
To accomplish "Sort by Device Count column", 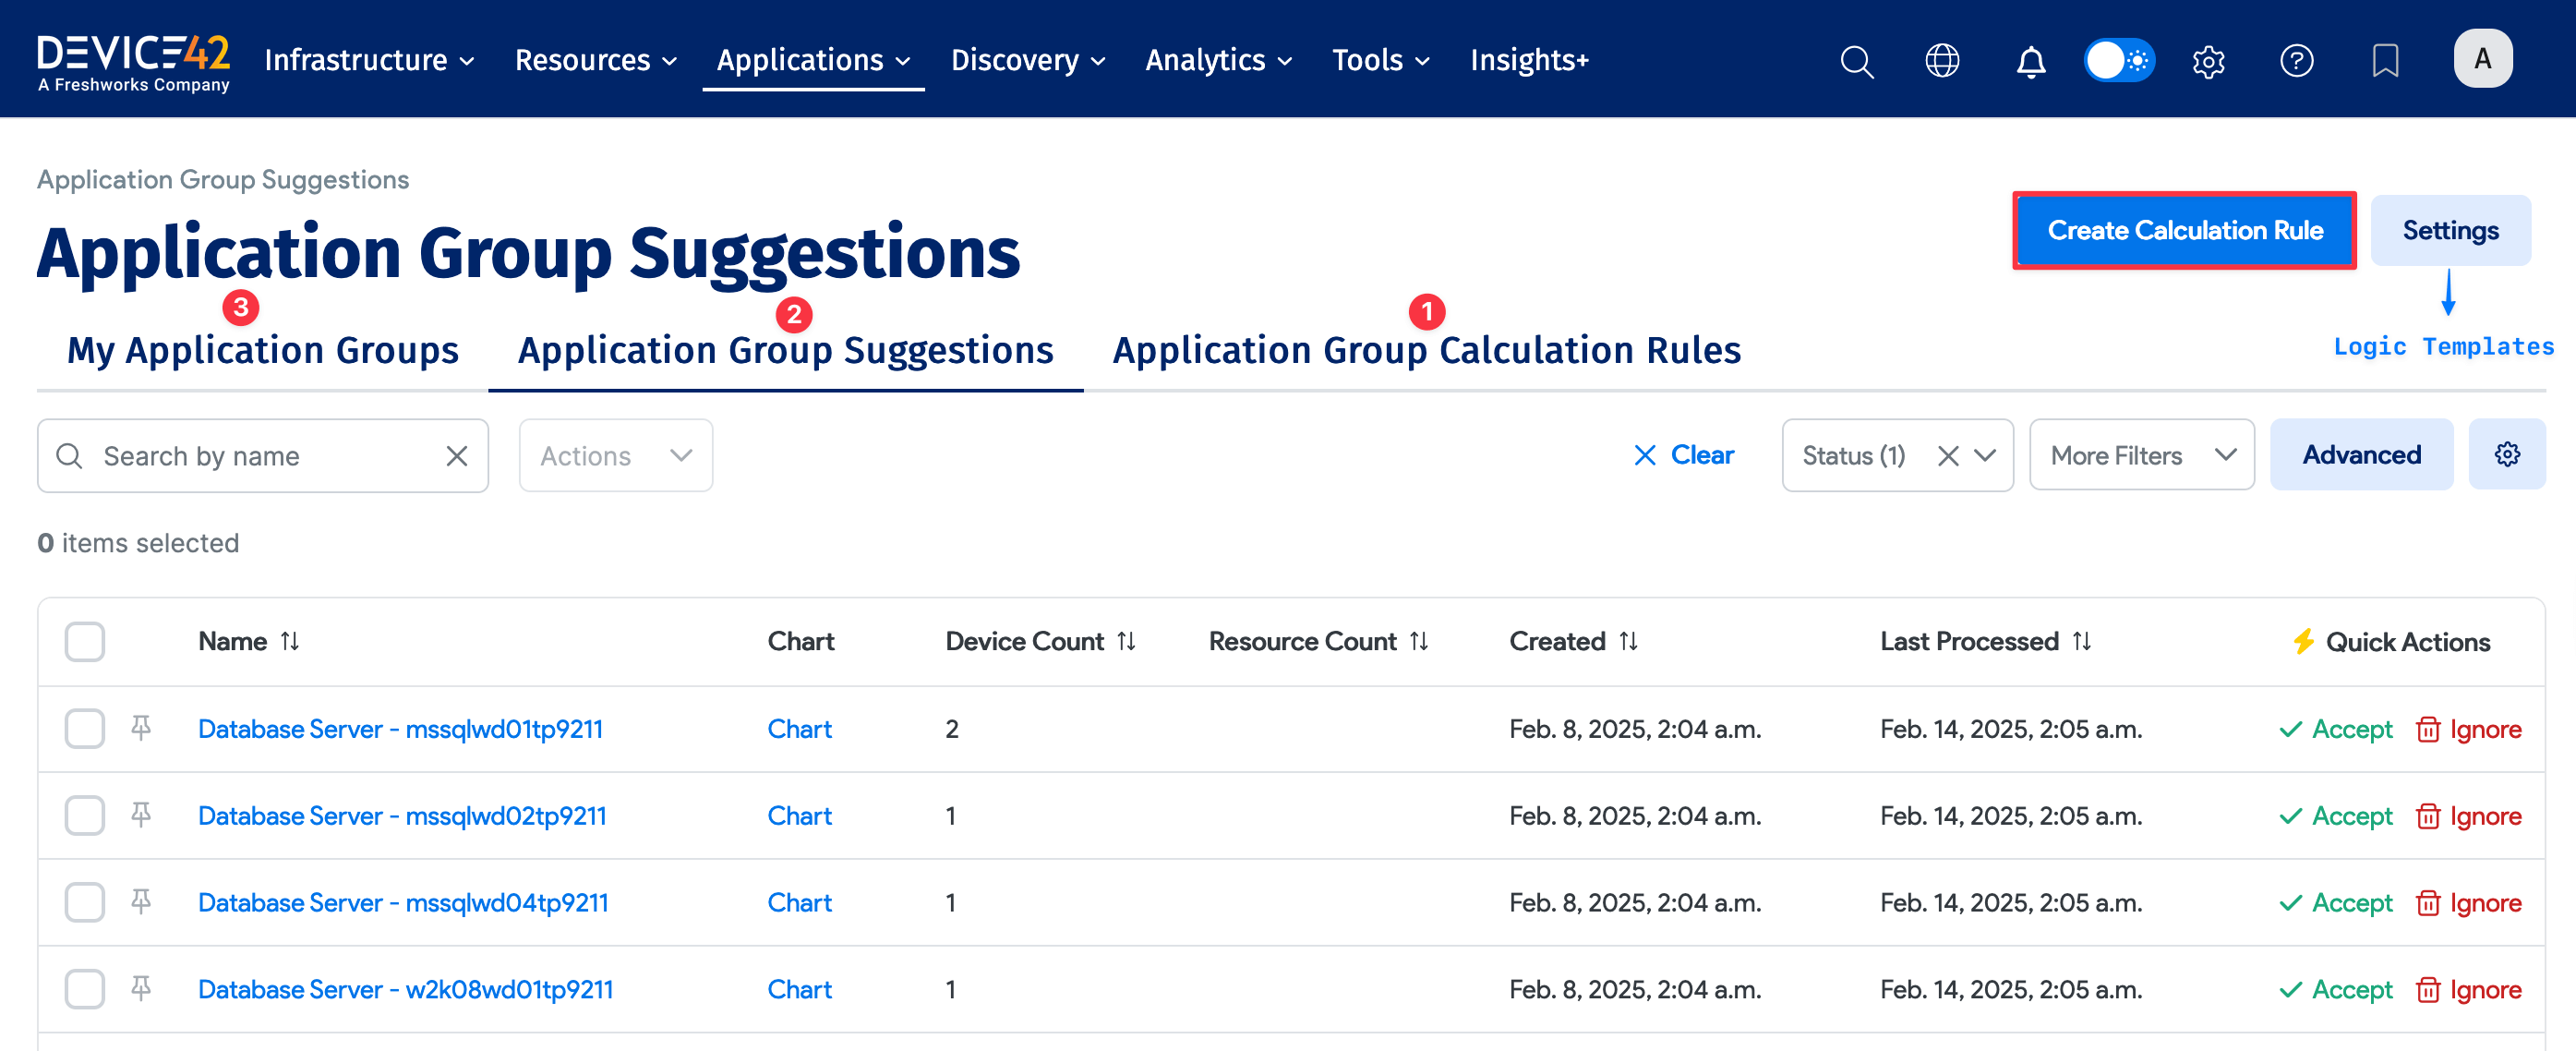I will [1127, 641].
